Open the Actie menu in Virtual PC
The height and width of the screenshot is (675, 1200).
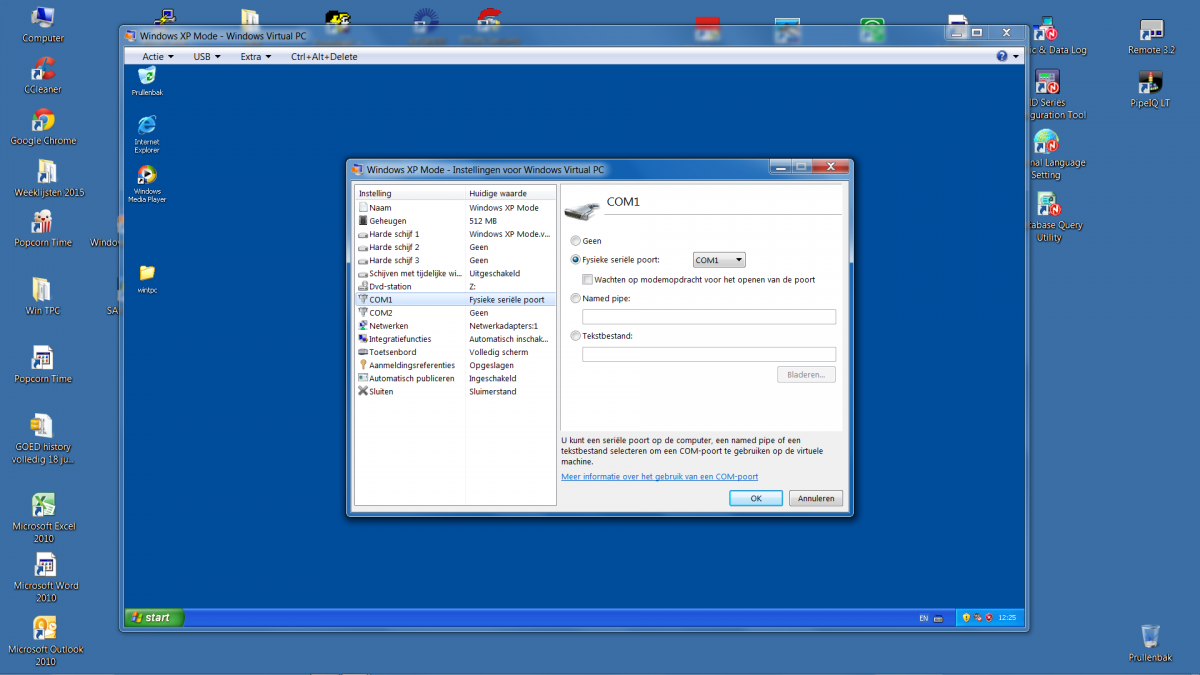coord(158,57)
